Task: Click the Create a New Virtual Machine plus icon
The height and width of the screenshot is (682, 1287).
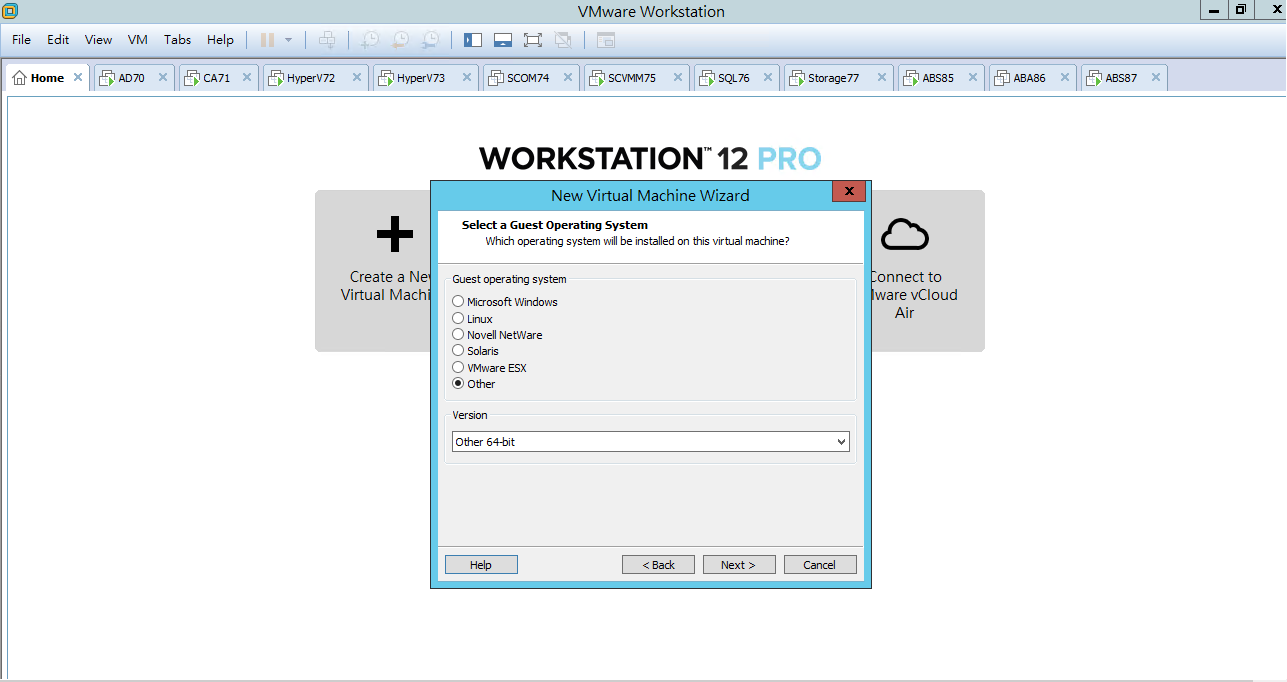Action: [394, 234]
